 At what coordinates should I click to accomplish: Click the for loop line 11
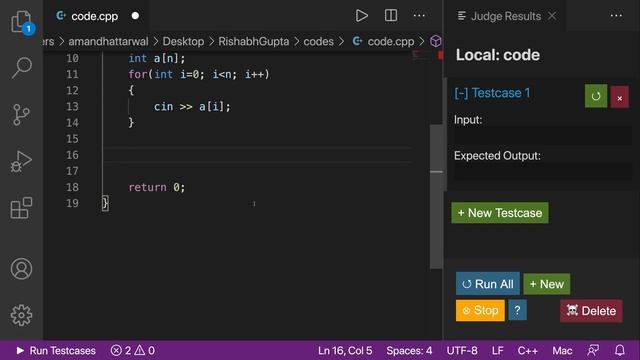199,74
